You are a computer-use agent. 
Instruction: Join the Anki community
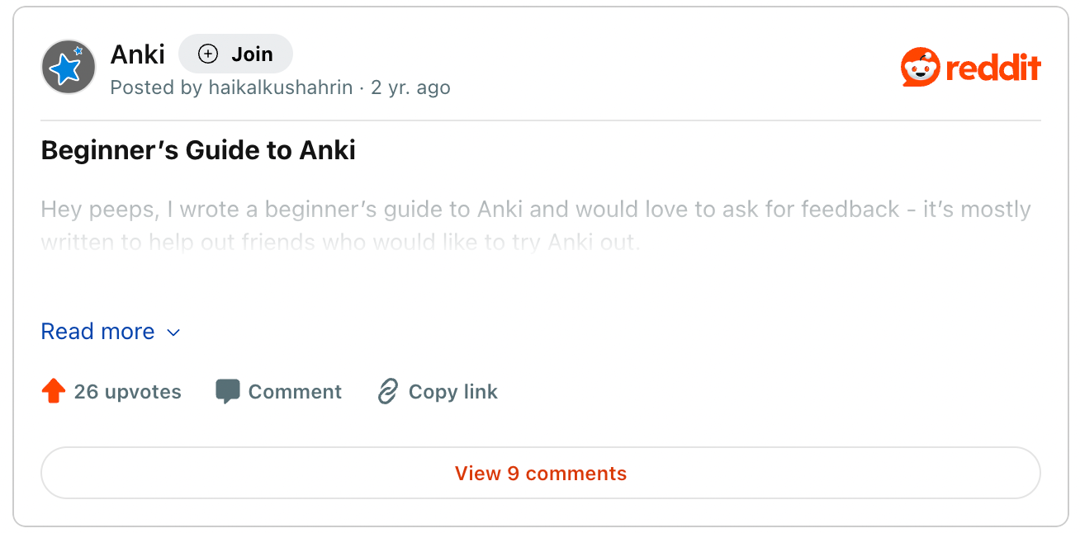(x=236, y=54)
